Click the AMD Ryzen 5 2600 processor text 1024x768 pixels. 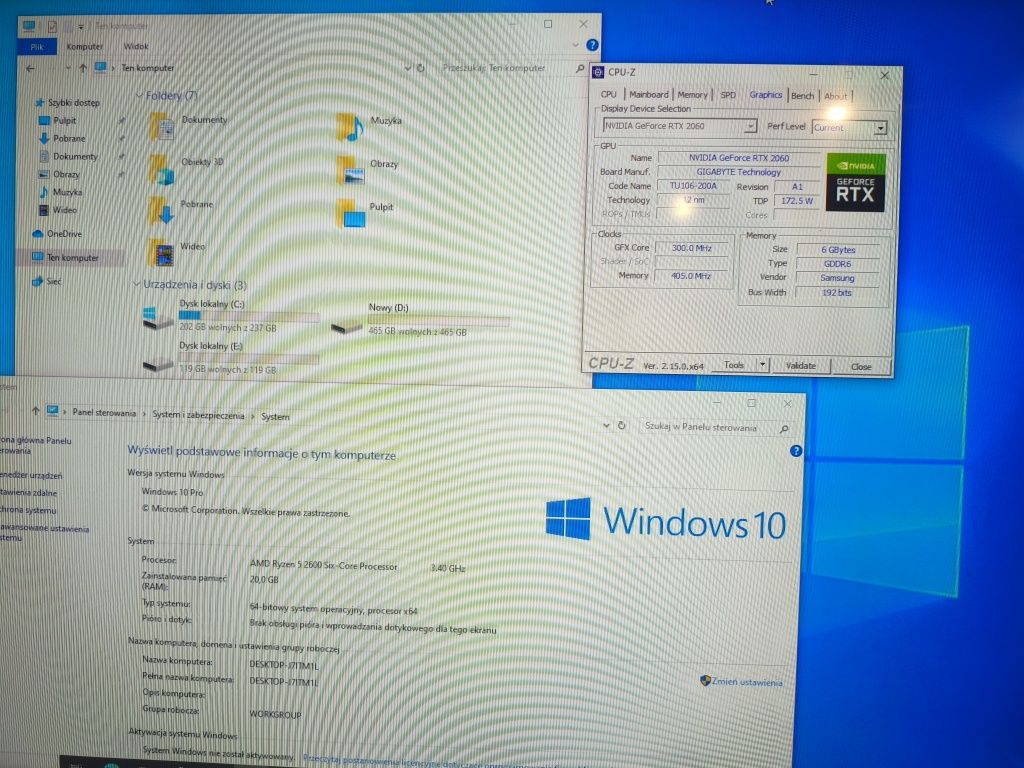click(x=323, y=566)
